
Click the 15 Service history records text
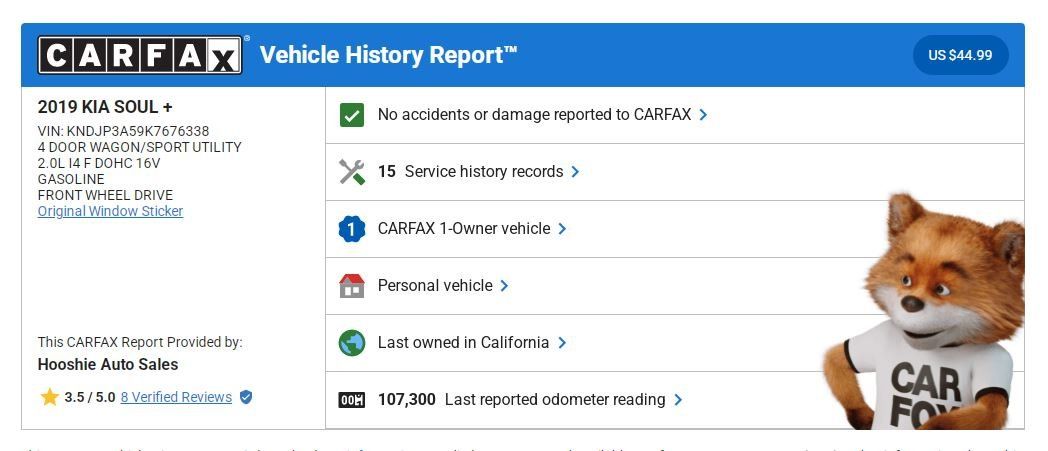point(471,172)
